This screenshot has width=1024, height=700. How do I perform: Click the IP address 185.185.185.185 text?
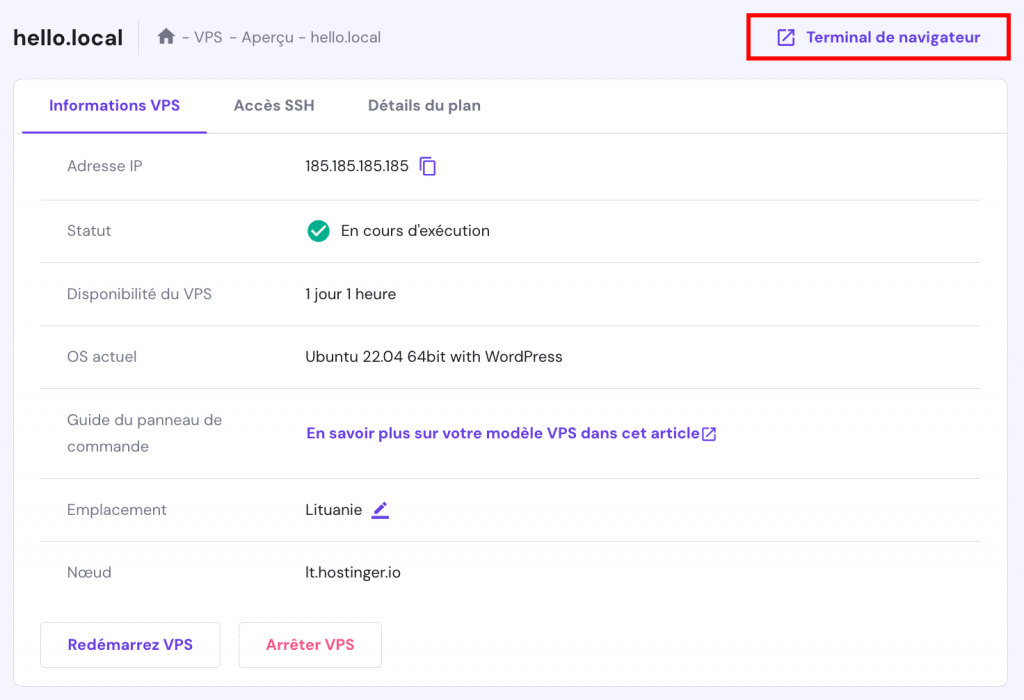click(357, 167)
